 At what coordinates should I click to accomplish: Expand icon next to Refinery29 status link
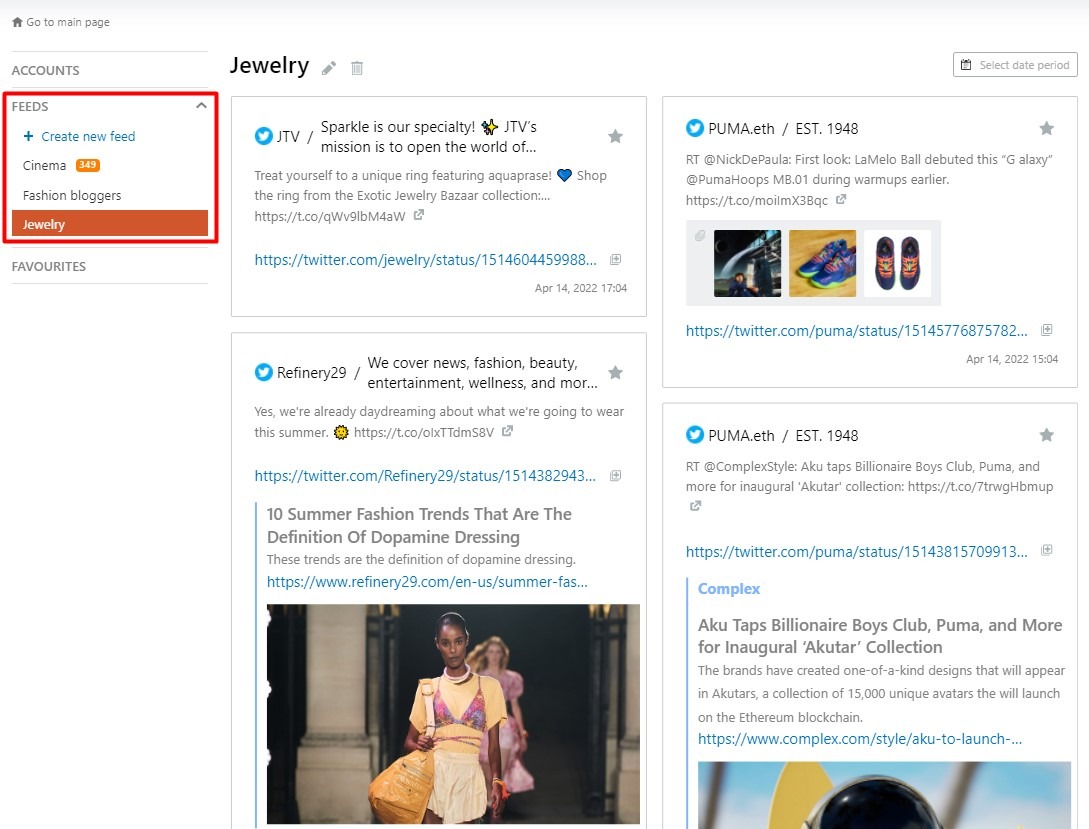615,476
